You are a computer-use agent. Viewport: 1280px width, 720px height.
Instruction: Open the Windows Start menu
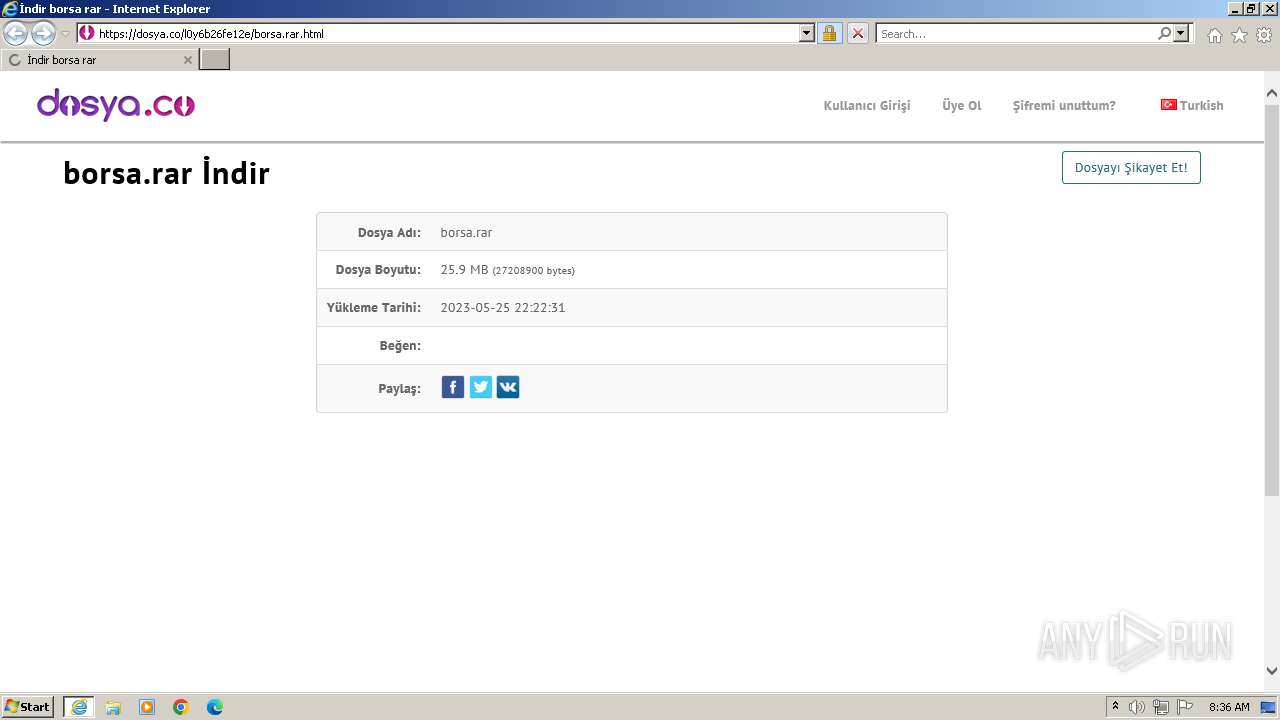coord(28,707)
